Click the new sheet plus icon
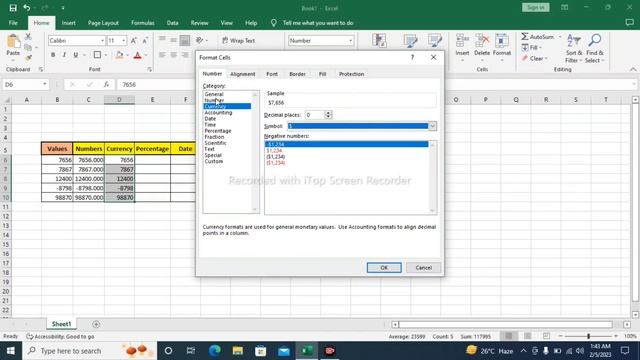This screenshot has width=640, height=360. [96, 324]
